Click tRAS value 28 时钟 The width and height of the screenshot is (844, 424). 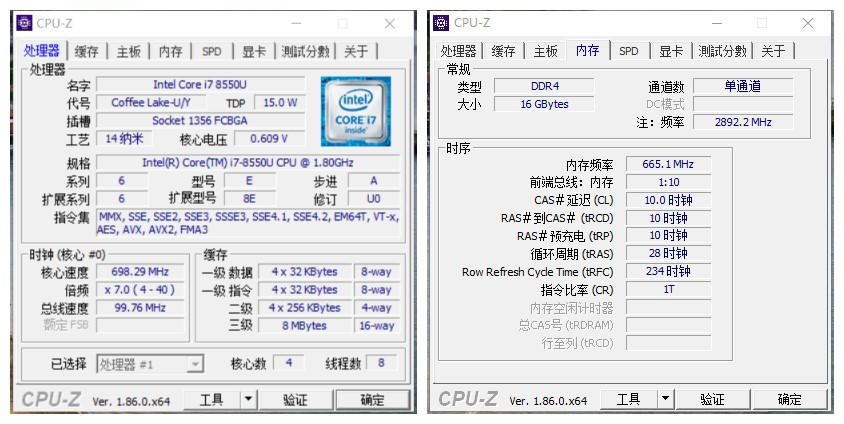click(668, 253)
